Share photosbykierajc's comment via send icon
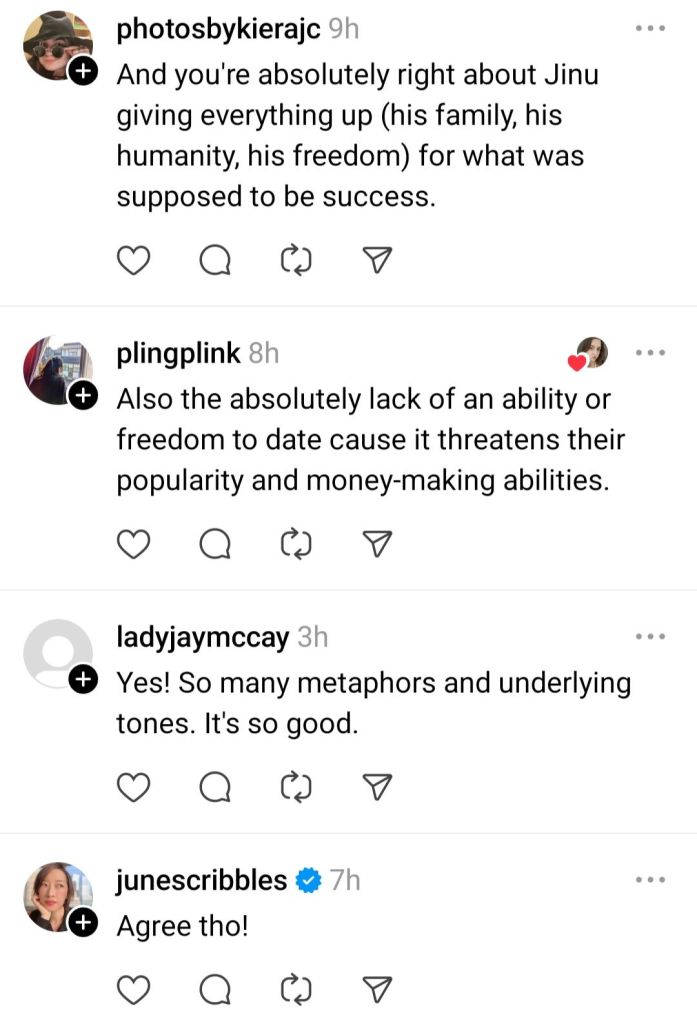Viewport: 697px width, 1024px height. coord(375,261)
